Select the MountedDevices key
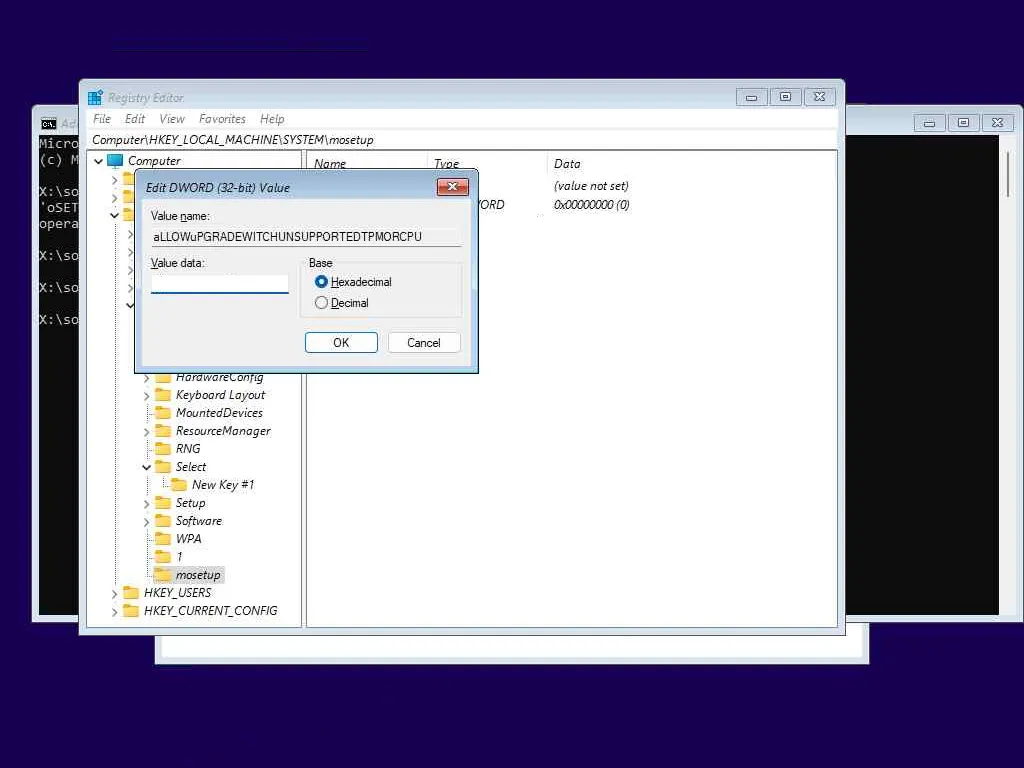1024x768 pixels. (219, 413)
